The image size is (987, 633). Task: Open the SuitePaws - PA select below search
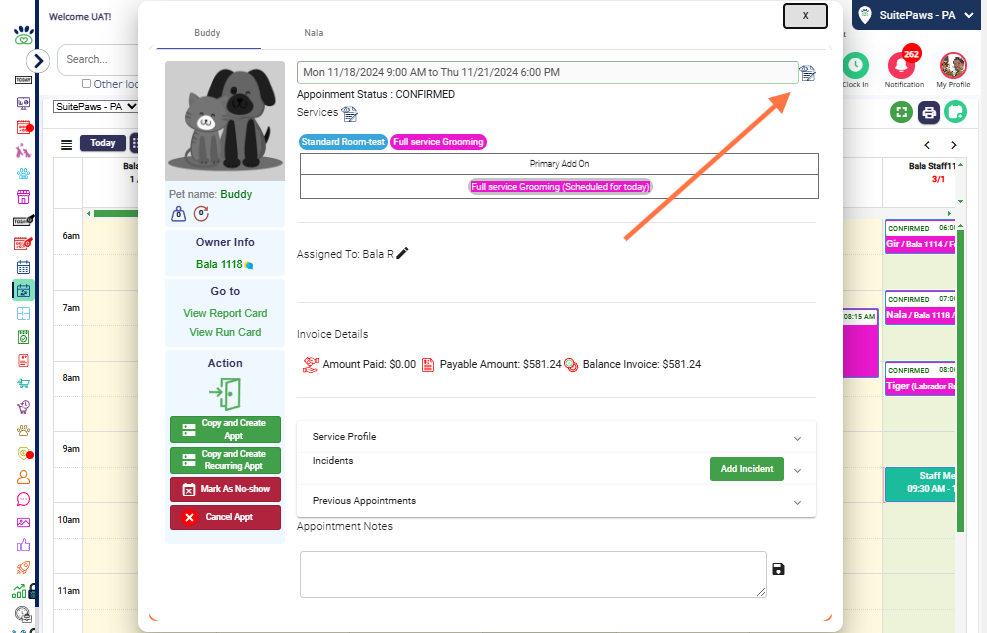point(96,106)
